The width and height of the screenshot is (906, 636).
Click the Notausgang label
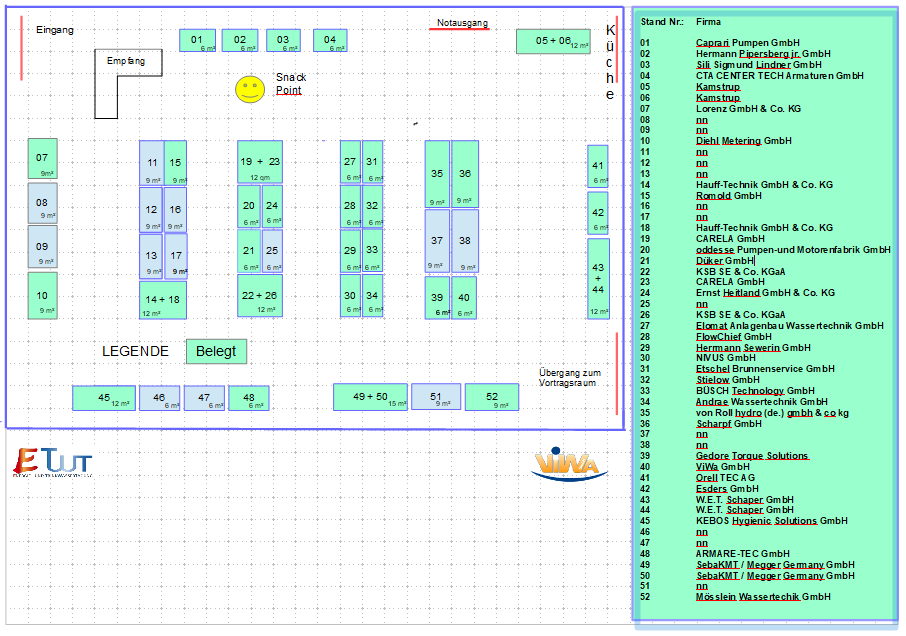pos(462,23)
